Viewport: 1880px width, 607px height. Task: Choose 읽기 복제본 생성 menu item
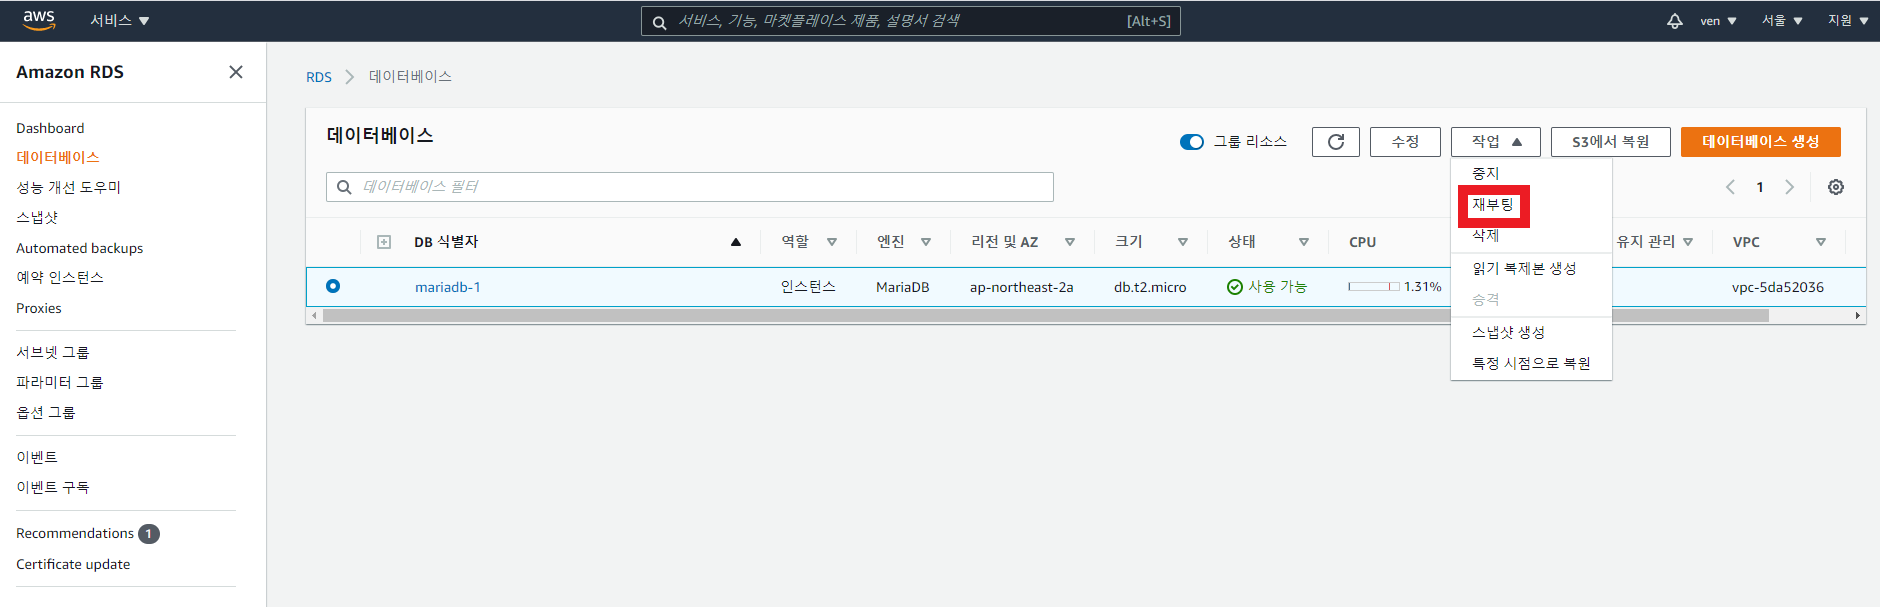1524,269
